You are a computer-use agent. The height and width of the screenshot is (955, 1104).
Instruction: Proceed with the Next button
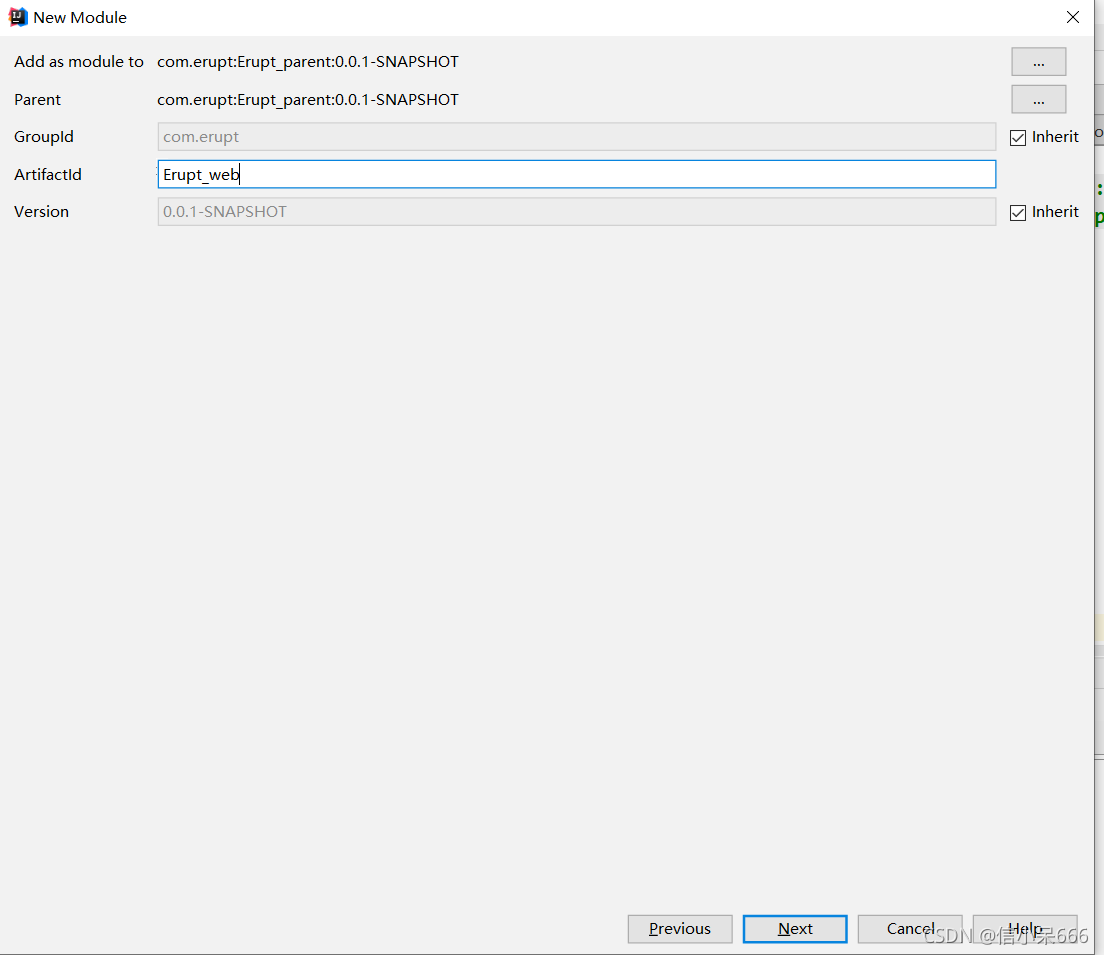point(795,929)
